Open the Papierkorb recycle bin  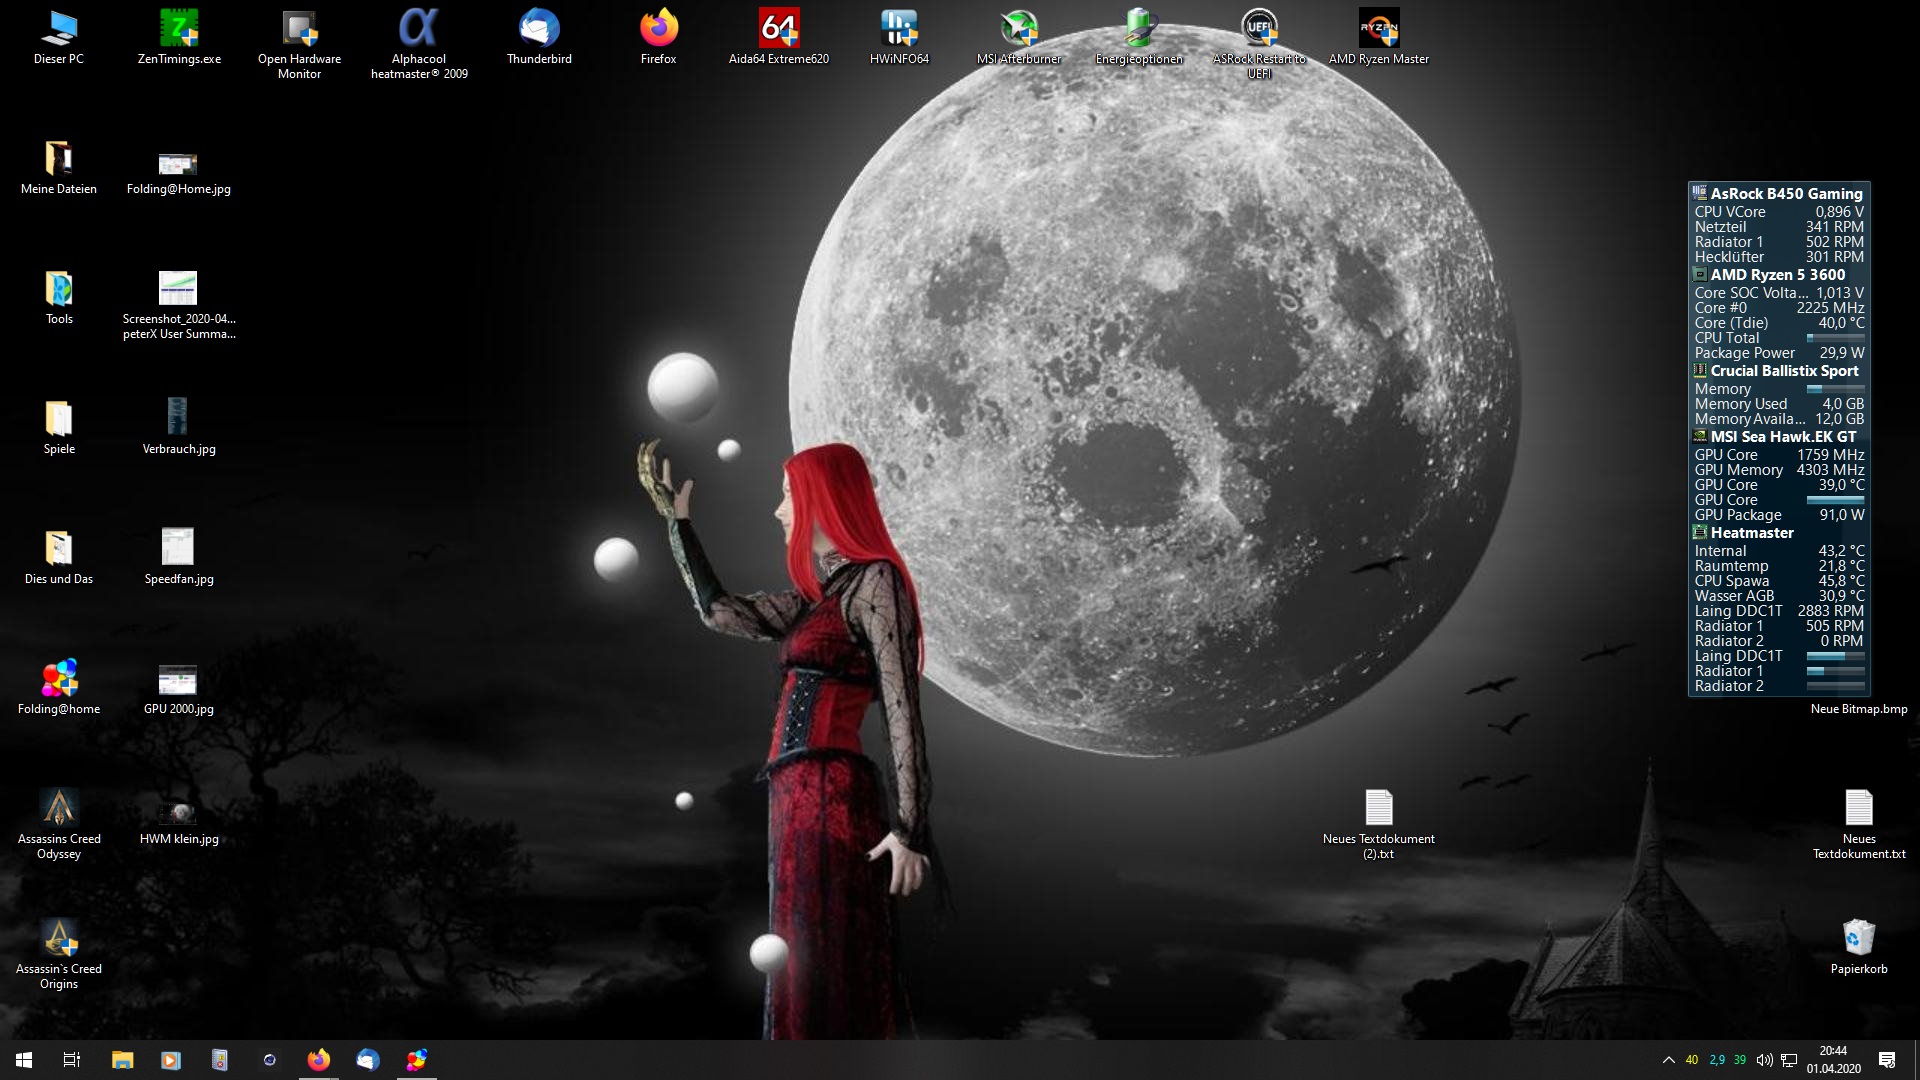(x=1858, y=940)
